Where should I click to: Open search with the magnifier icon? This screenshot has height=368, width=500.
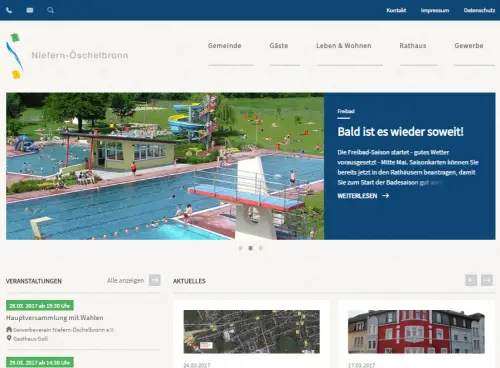(x=50, y=10)
